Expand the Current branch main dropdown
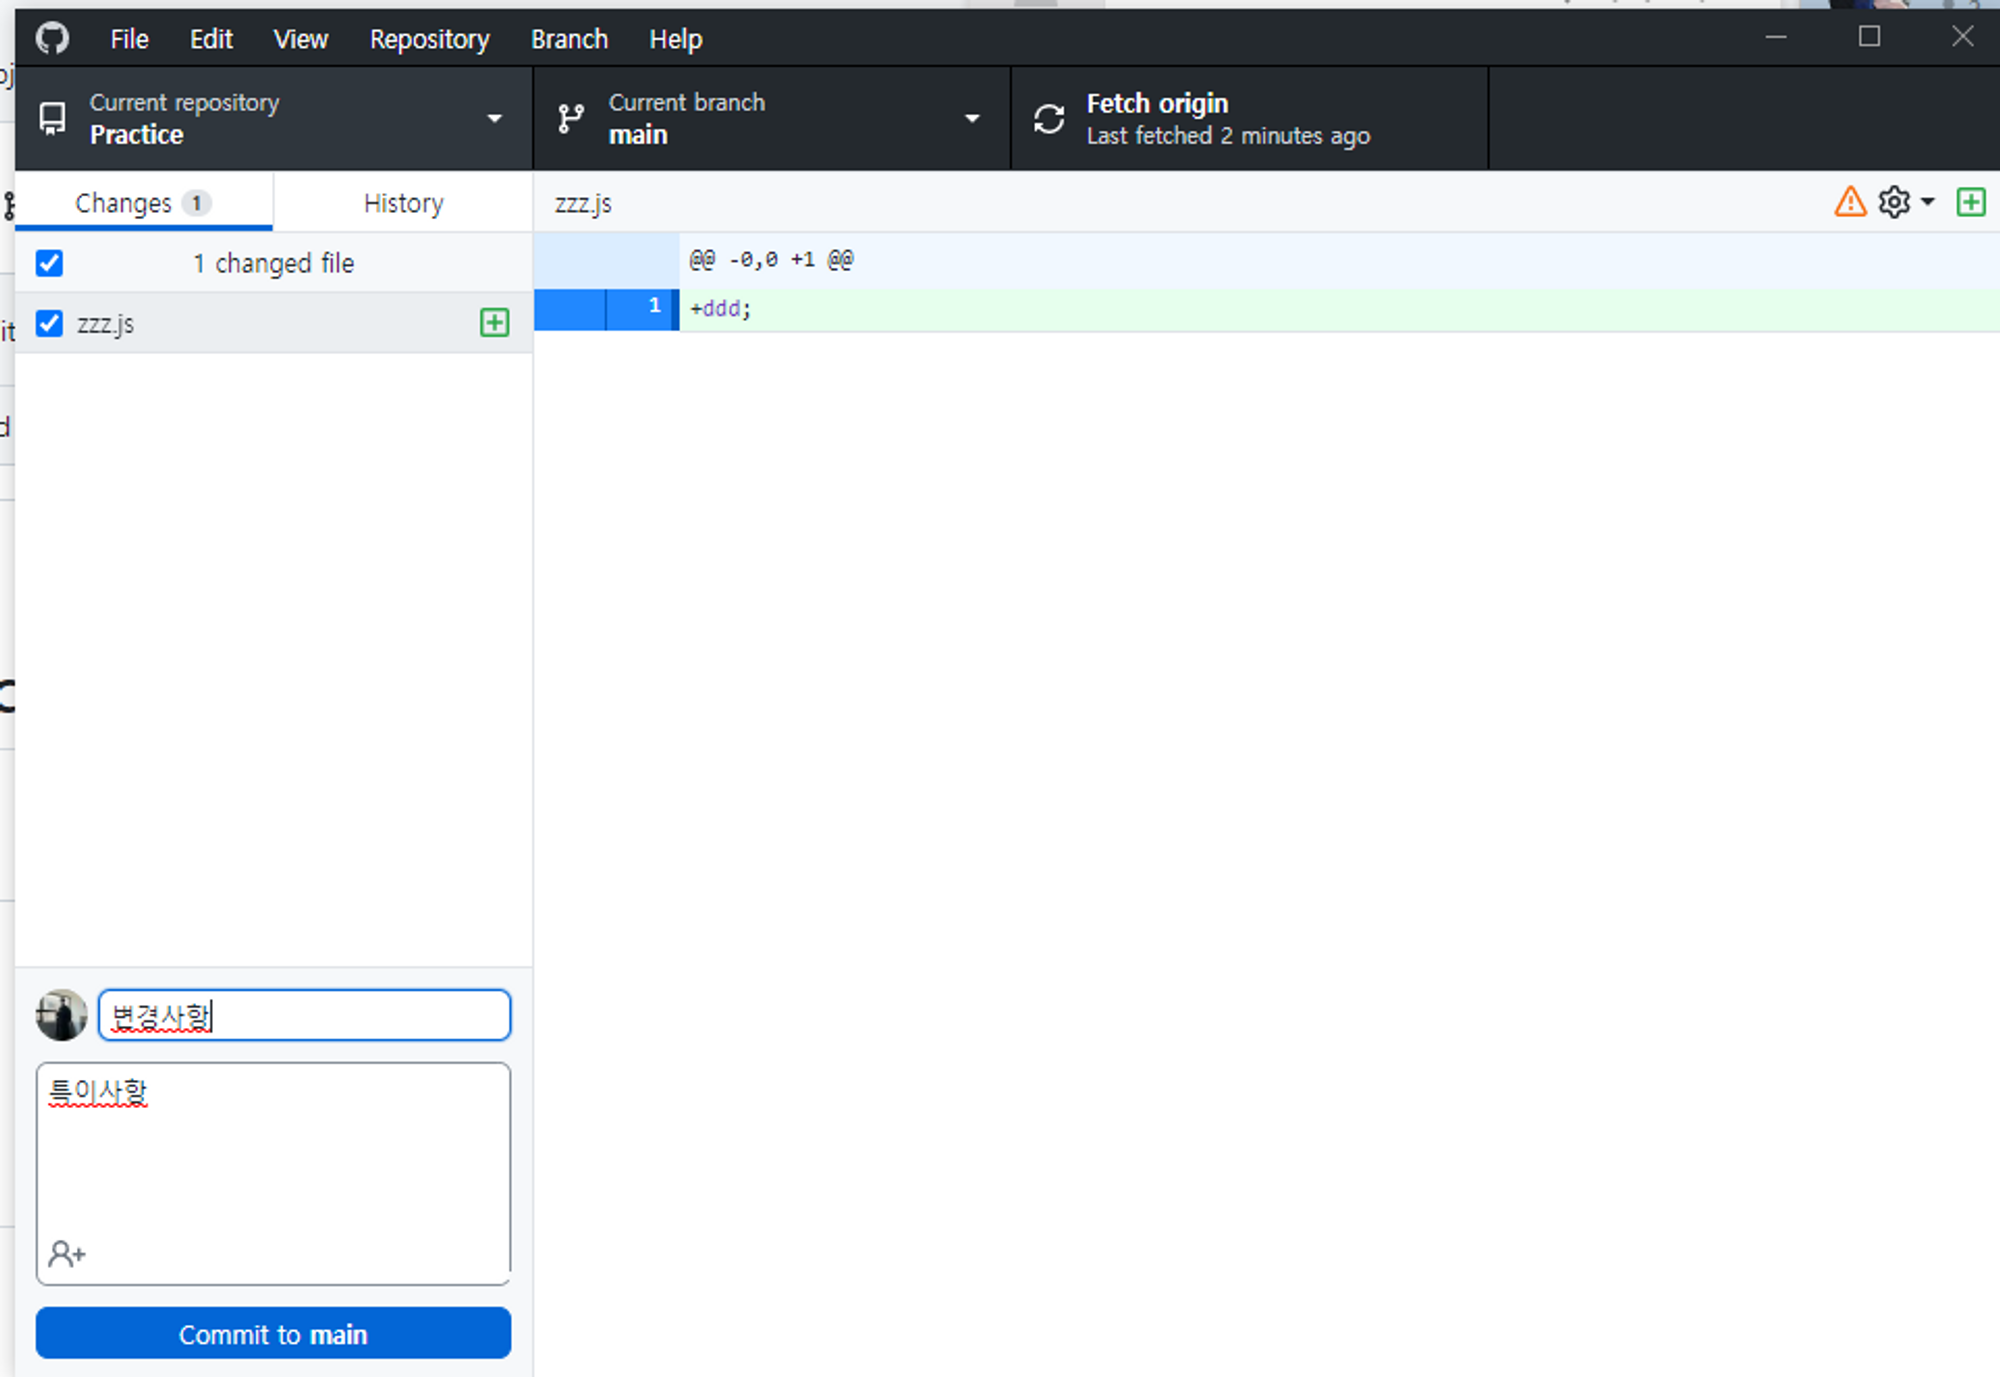Screen dimensions: 2000x1377 [x=772, y=118]
